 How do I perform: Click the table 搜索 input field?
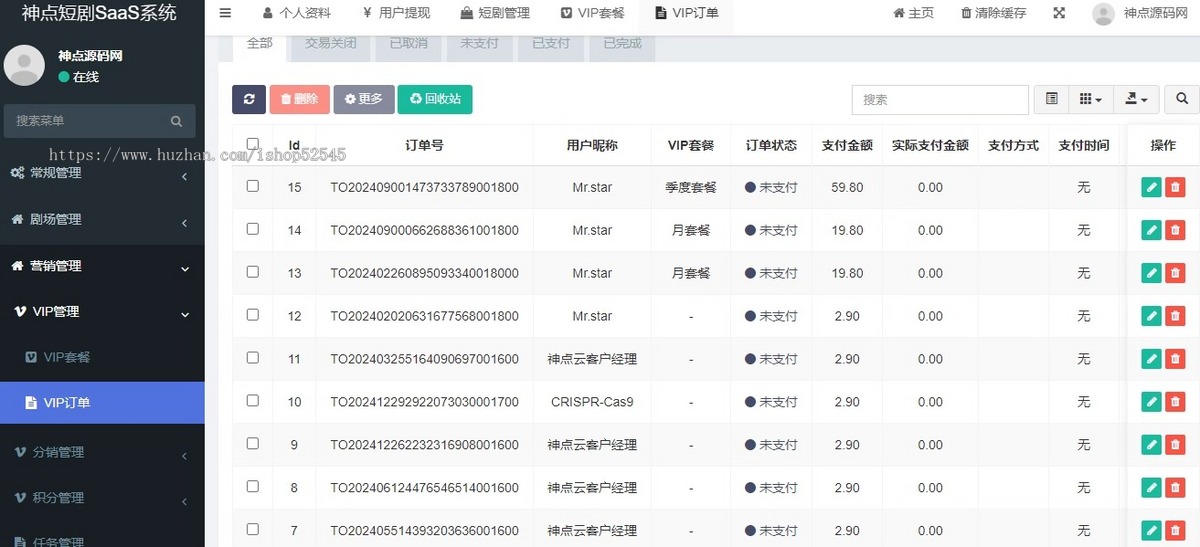pos(940,100)
